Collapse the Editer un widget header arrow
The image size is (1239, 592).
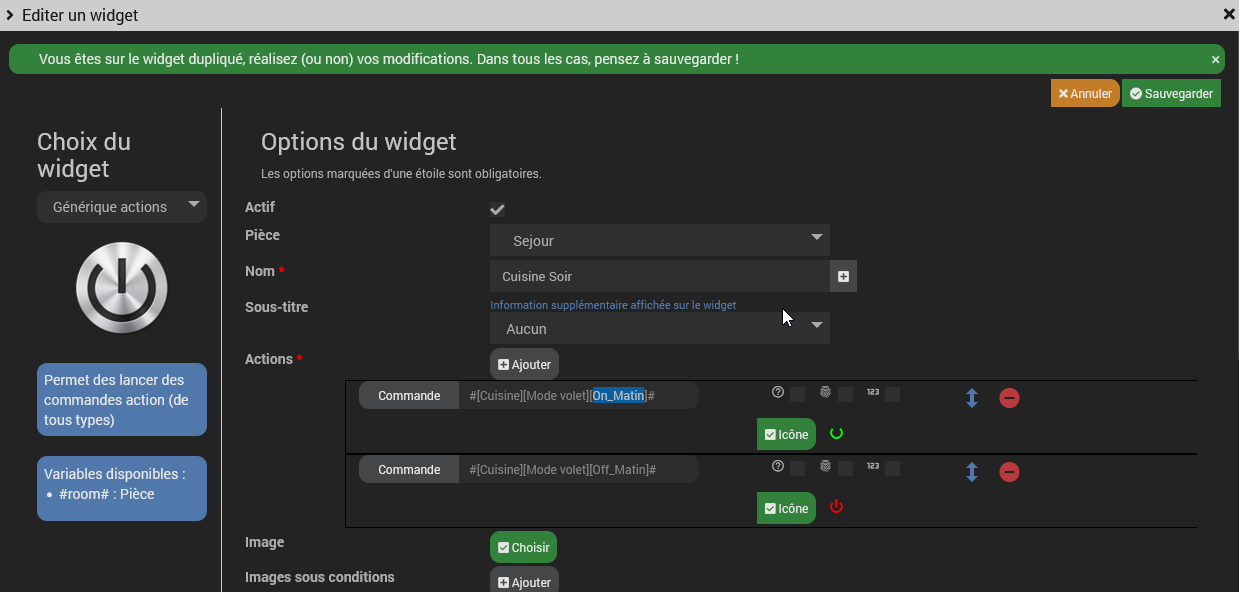[9, 15]
